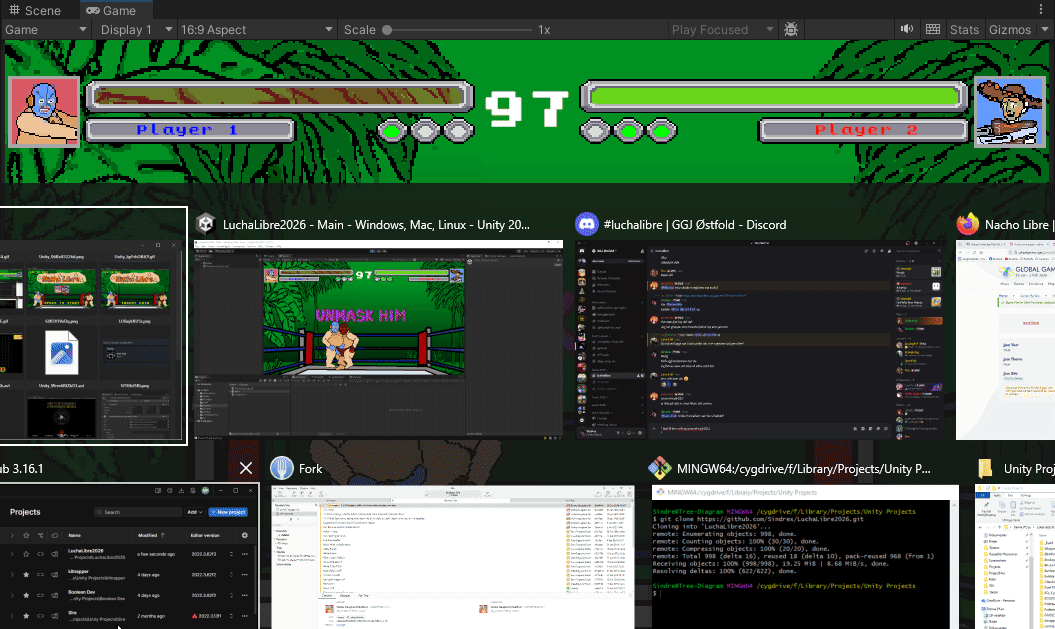
Task: Expand the kitnapper project row
Action: click(x=11, y=575)
